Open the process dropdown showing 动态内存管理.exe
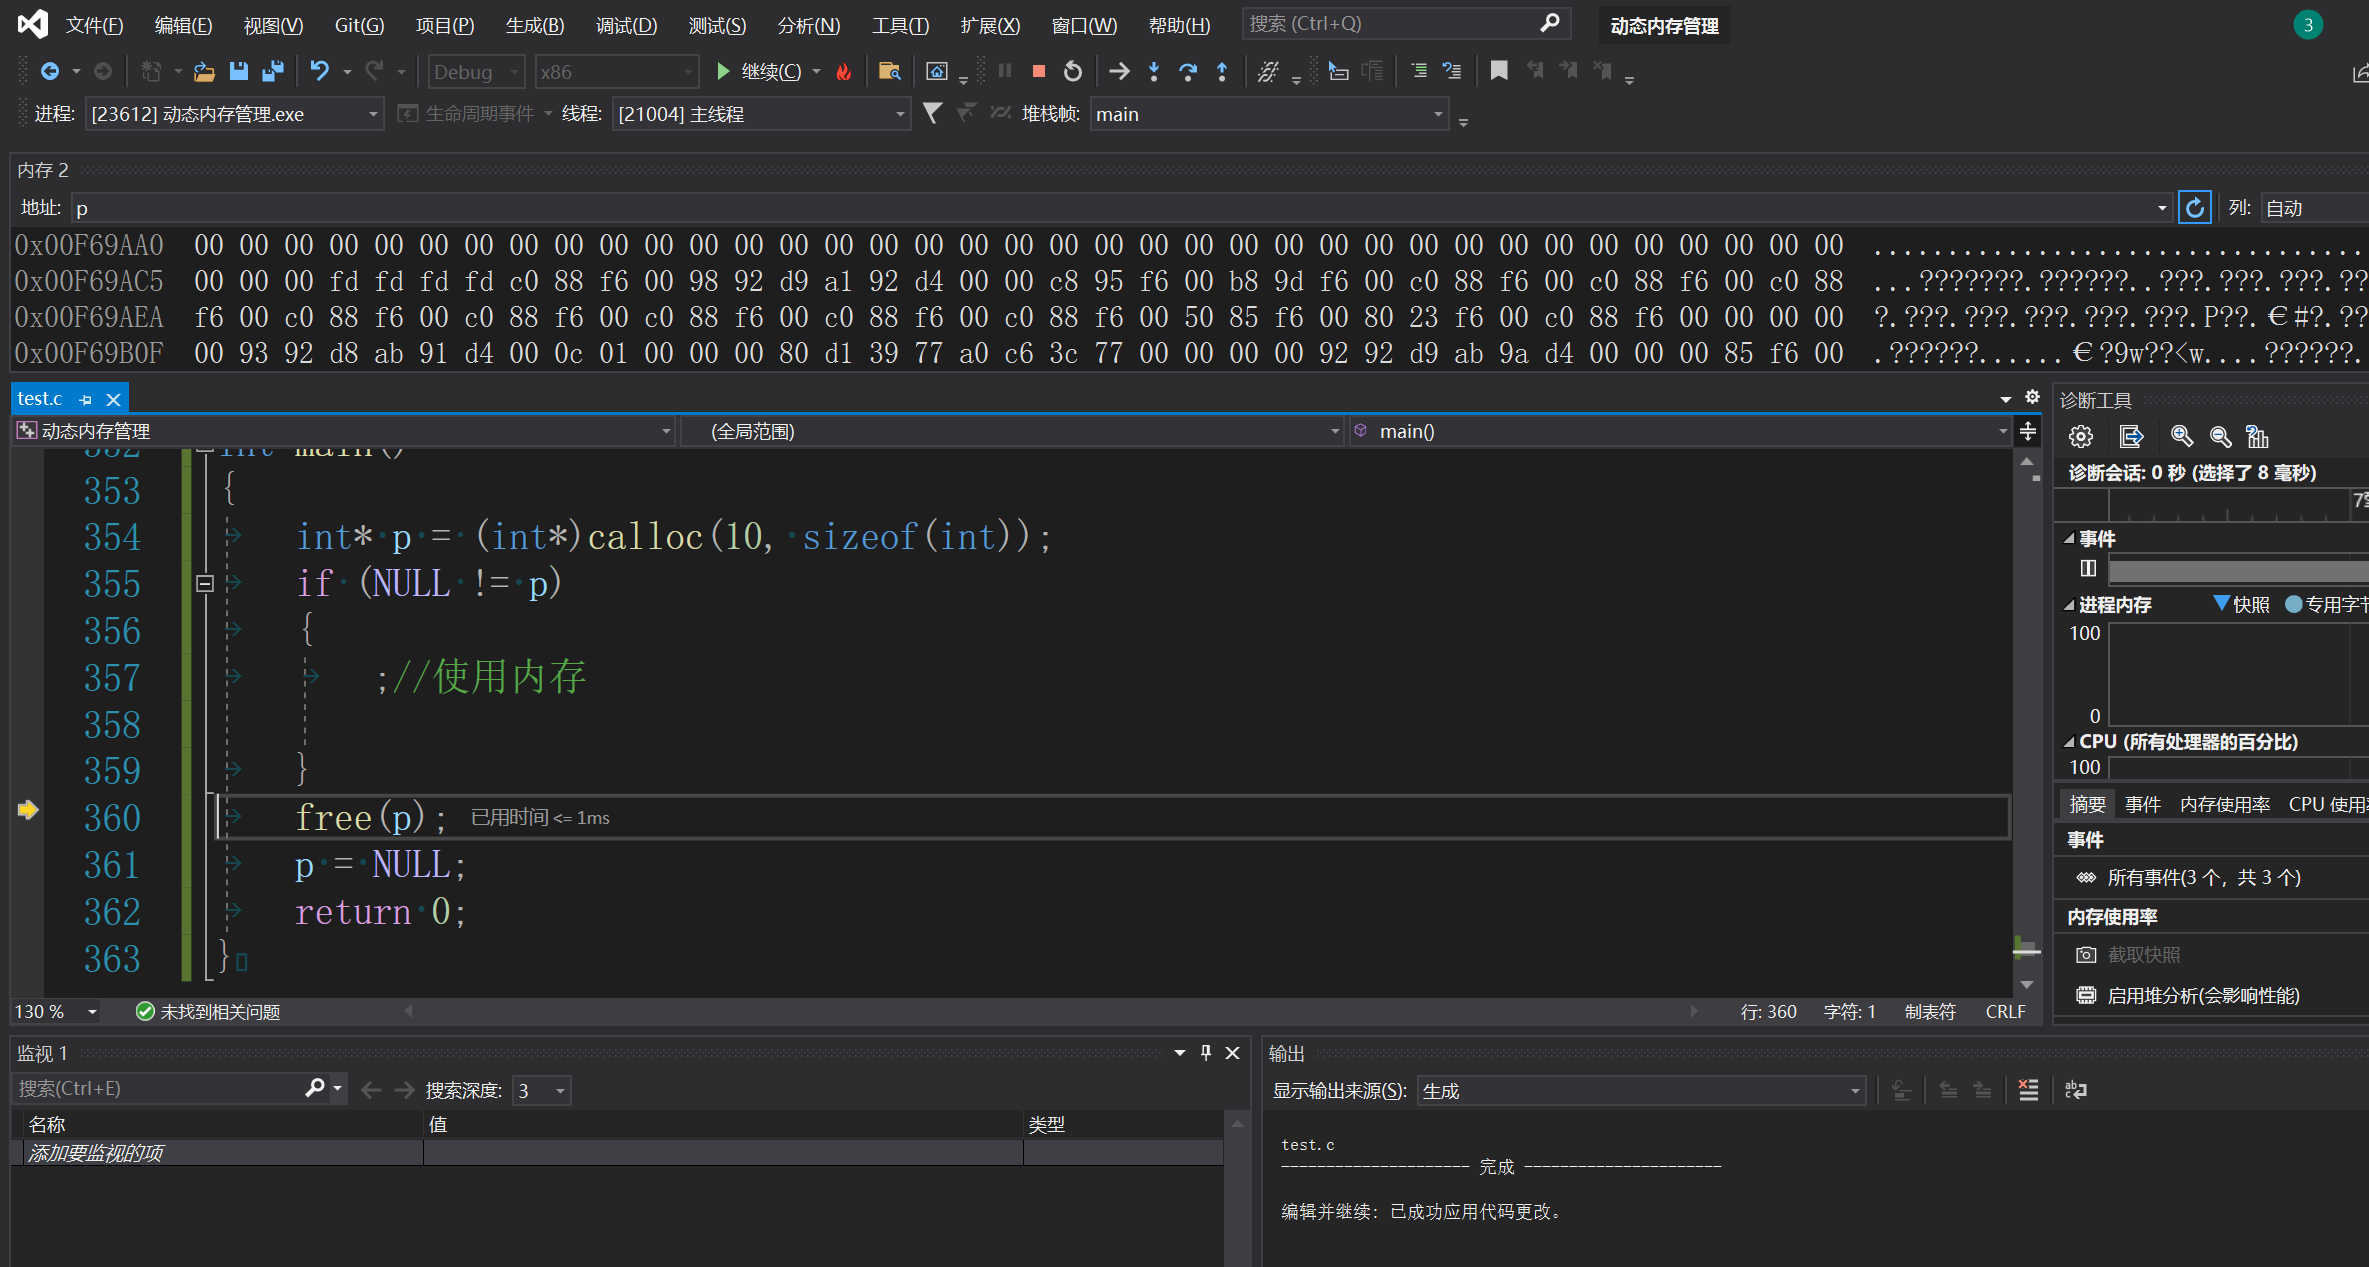2369x1267 pixels. [233, 114]
